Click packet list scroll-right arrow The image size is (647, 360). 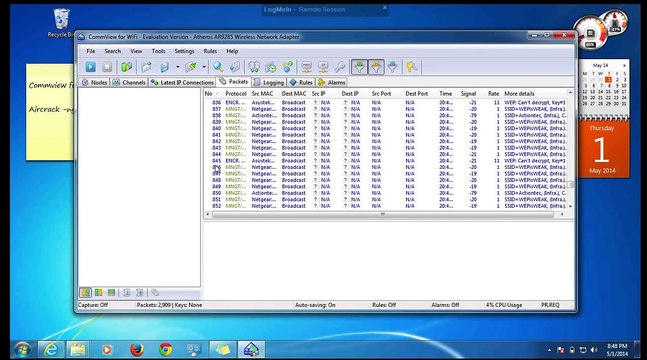pyautogui.click(x=562, y=214)
